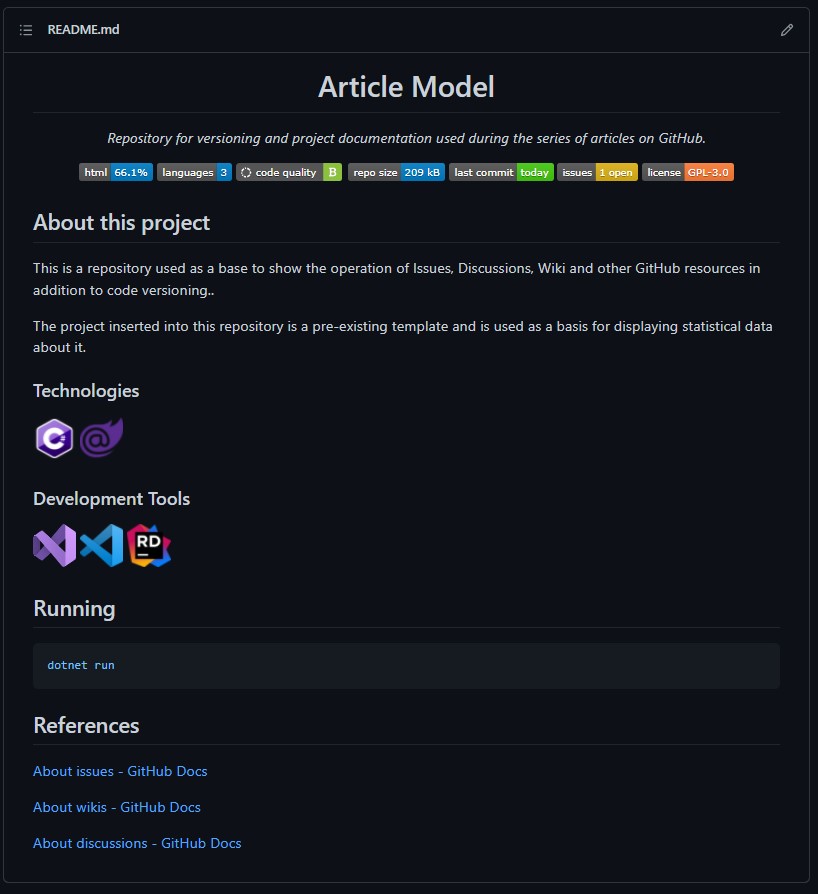The width and height of the screenshot is (818, 894).
Task: Open the issues 1 open badge
Action: 597,172
